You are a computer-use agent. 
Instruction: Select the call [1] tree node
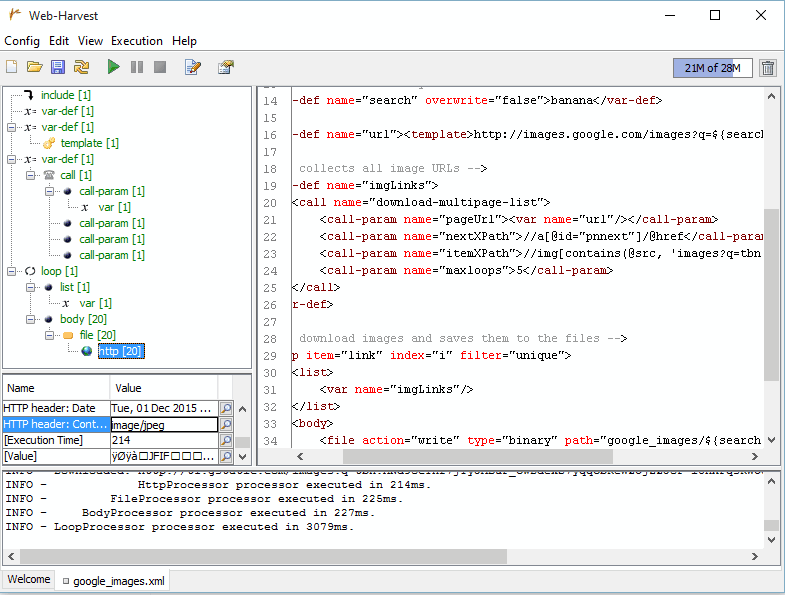76,175
